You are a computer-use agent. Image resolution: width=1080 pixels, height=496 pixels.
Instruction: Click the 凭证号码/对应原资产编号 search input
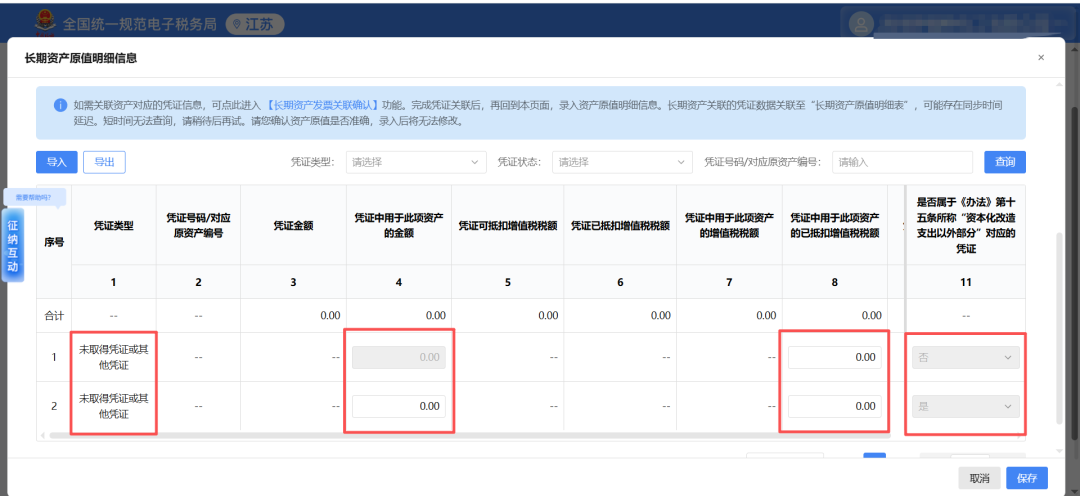(x=902, y=162)
